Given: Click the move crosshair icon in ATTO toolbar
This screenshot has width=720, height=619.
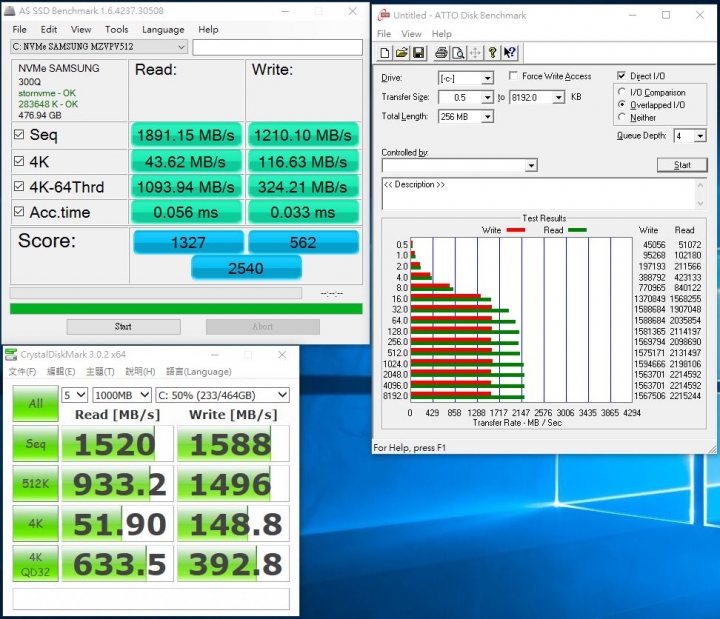Looking at the screenshot, I should (x=475, y=53).
